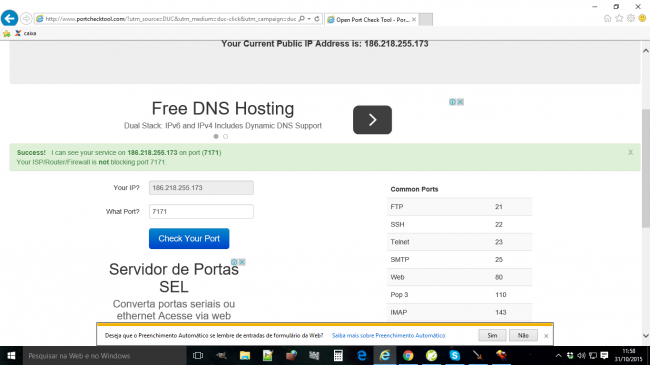Click the page scrollbar down arrow
The image size is (650, 365).
pyautogui.click(x=645, y=336)
